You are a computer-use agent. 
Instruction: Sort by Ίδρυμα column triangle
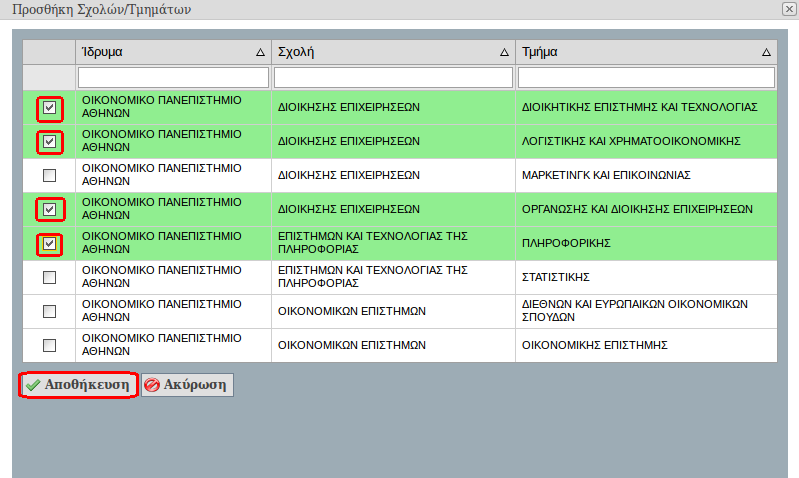[260, 52]
